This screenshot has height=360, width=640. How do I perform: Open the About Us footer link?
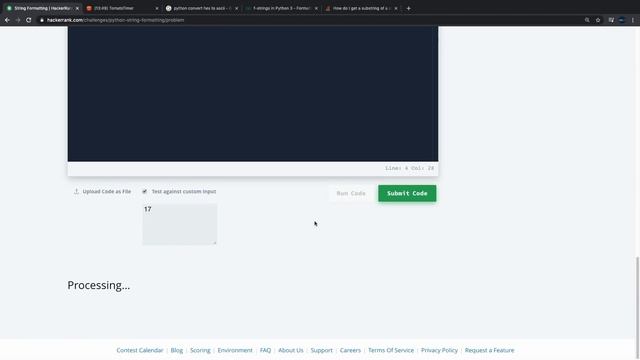click(x=291, y=350)
